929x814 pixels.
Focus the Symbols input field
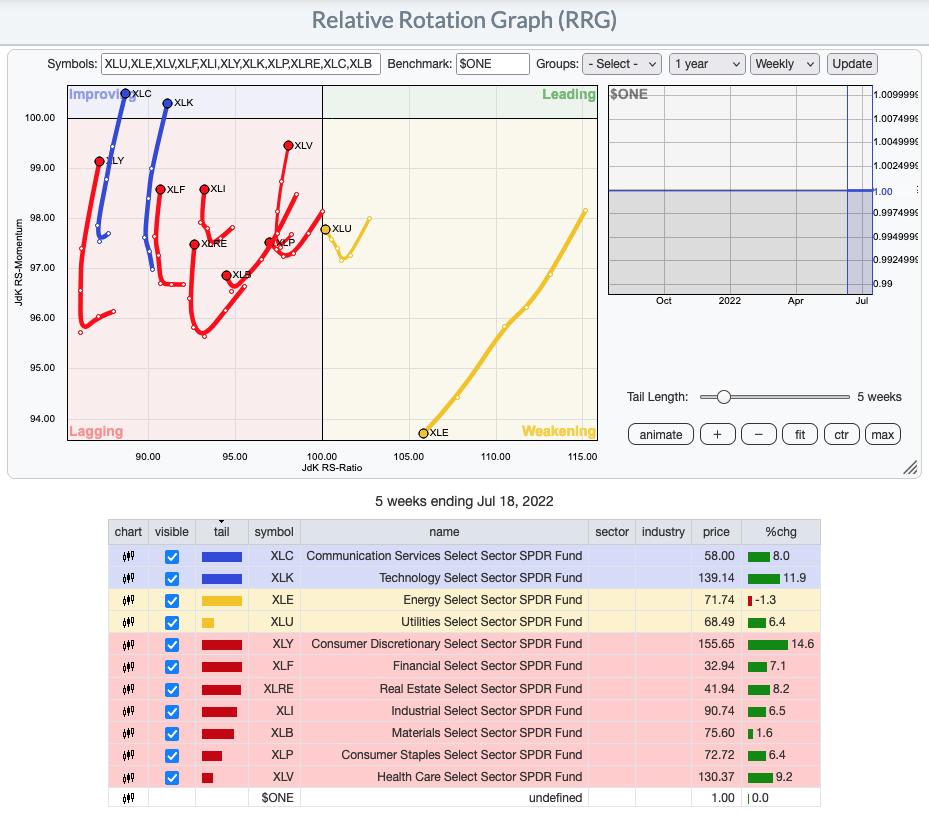[241, 64]
